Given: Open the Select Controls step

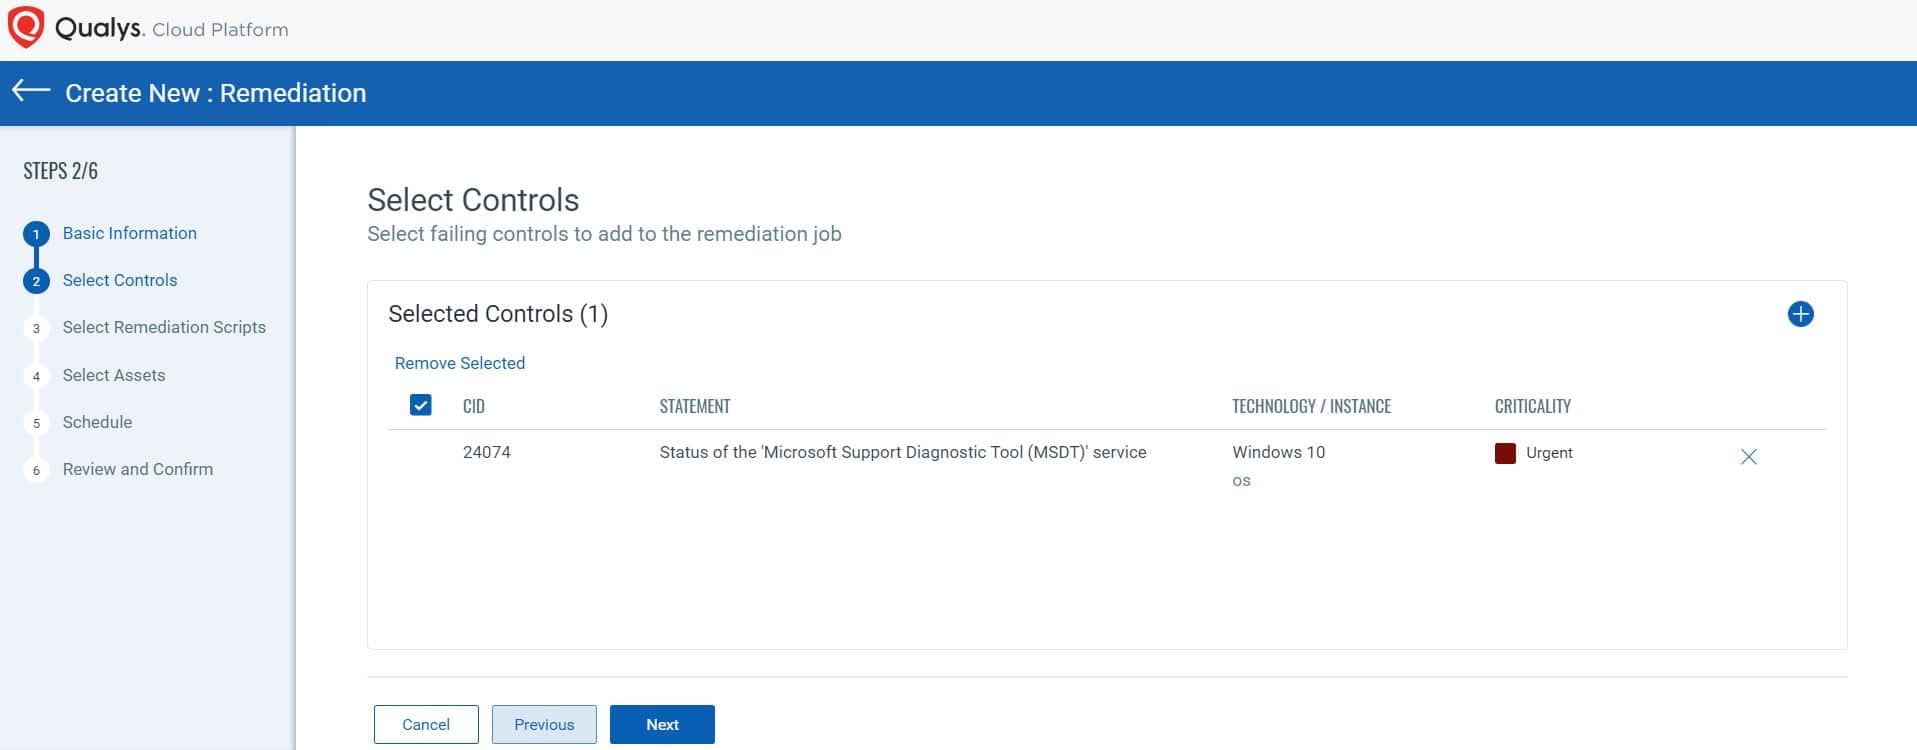Looking at the screenshot, I should [x=120, y=280].
